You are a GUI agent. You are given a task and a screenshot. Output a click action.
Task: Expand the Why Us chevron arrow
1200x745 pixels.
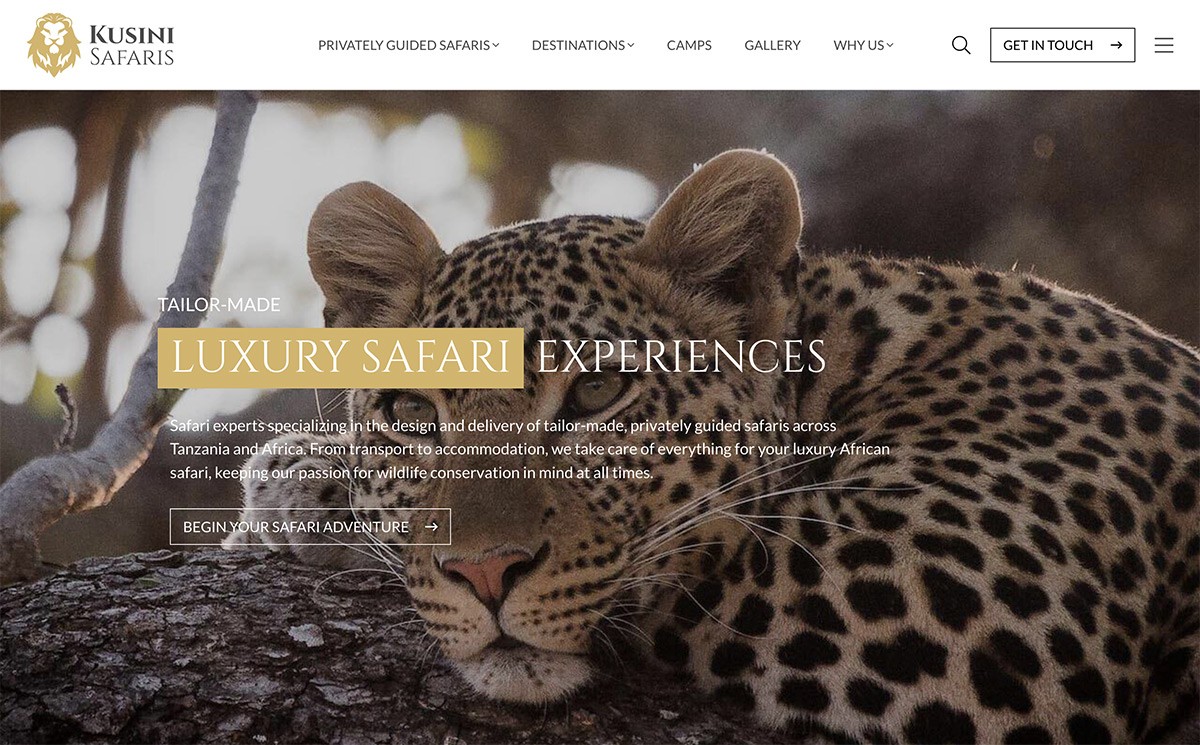[890, 45]
